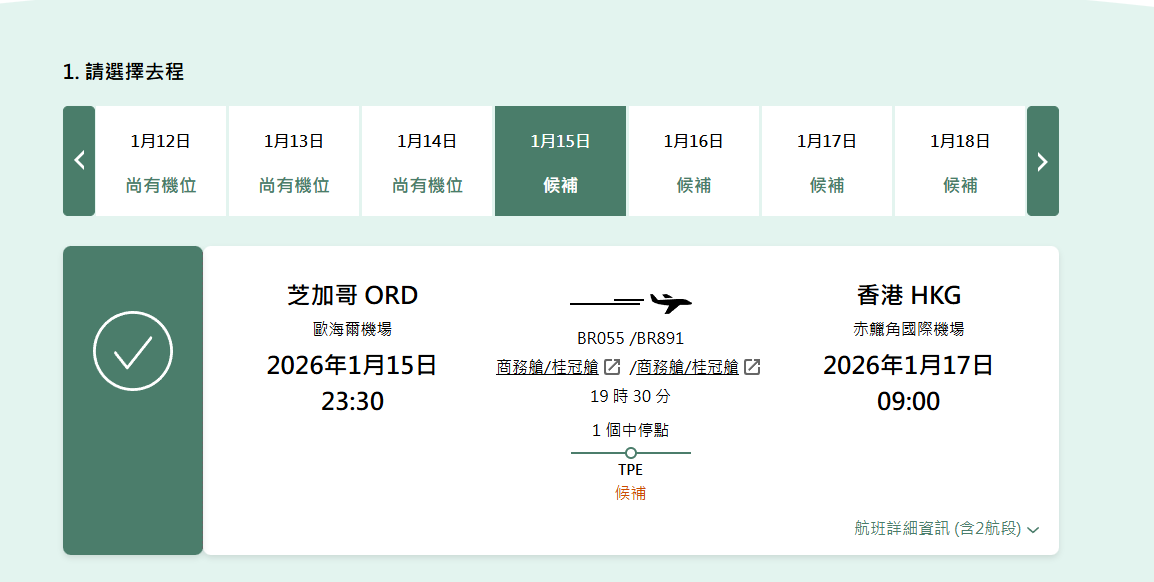Click the 香港 HKG arrival heading
The image size is (1154, 582).
click(x=908, y=295)
